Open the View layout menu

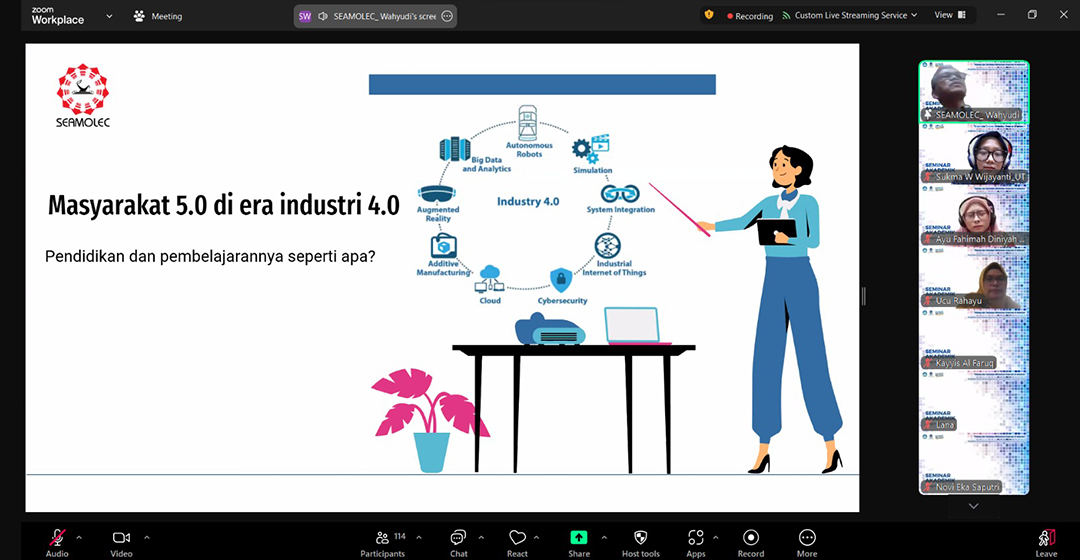(950, 15)
